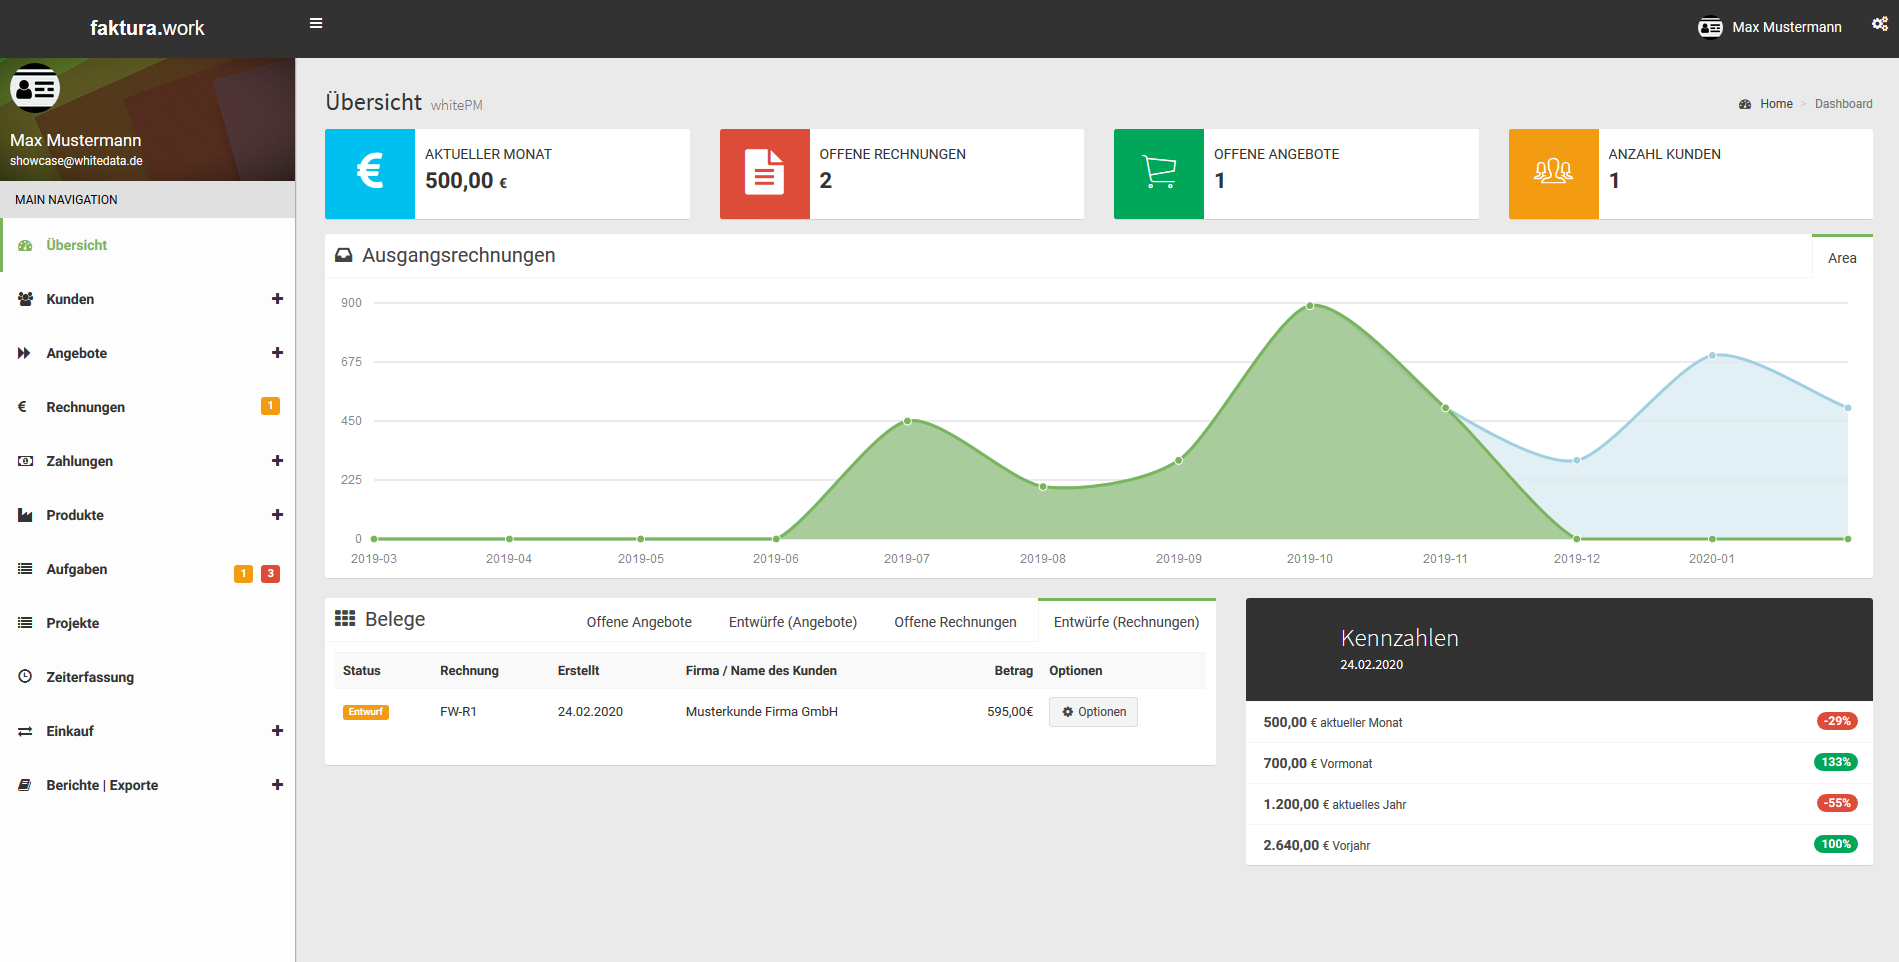The image size is (1899, 962).
Task: Click the sidebar profile avatar icon
Action: tap(35, 88)
